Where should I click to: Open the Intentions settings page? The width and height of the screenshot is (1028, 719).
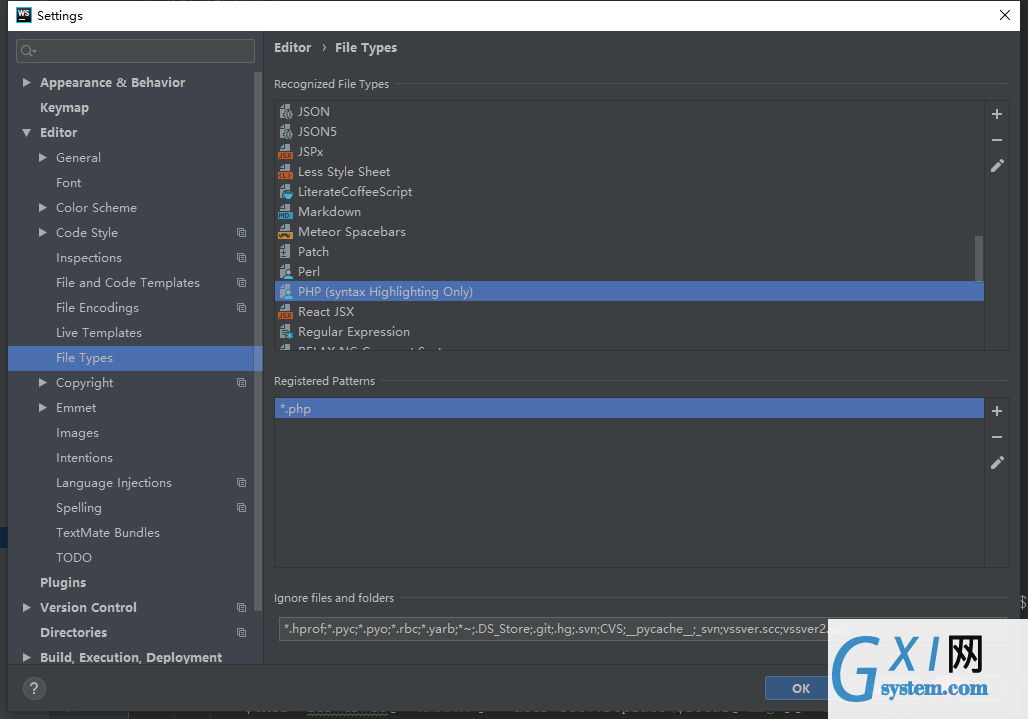tap(85, 457)
